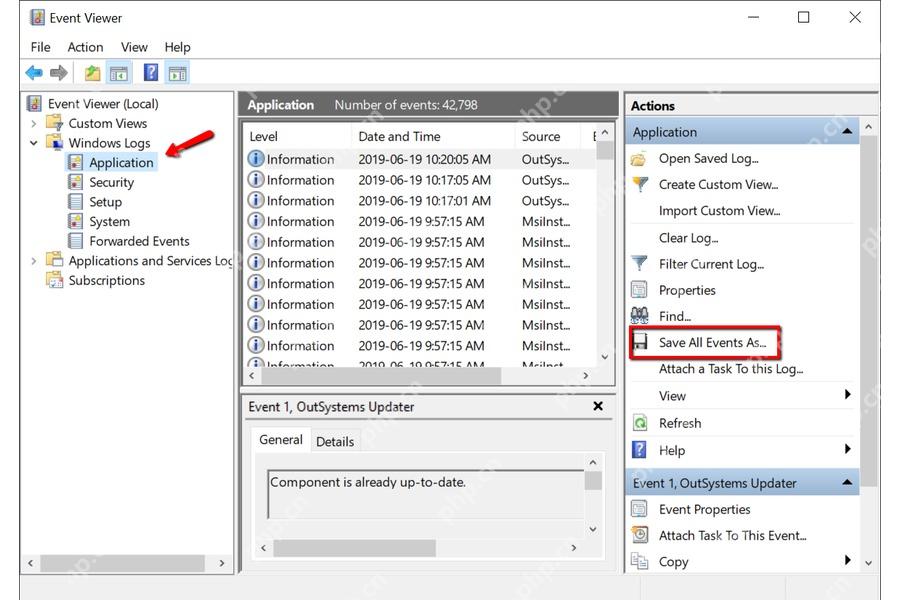The width and height of the screenshot is (900, 600).
Task: Click the Forward arrow toolbar icon
Action: (59, 73)
